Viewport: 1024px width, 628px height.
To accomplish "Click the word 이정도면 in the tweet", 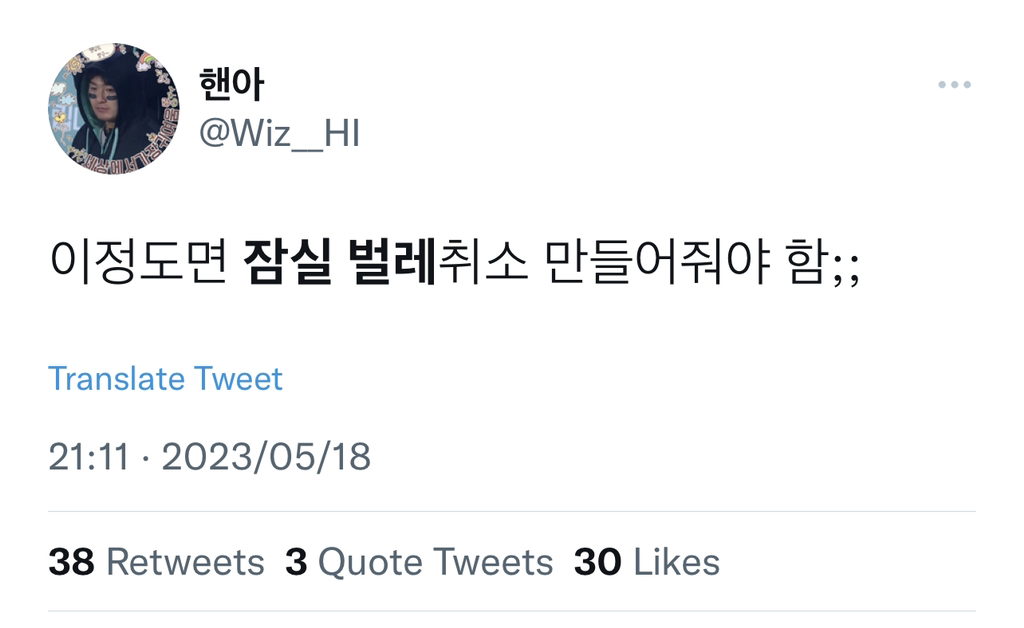I will point(138,262).
